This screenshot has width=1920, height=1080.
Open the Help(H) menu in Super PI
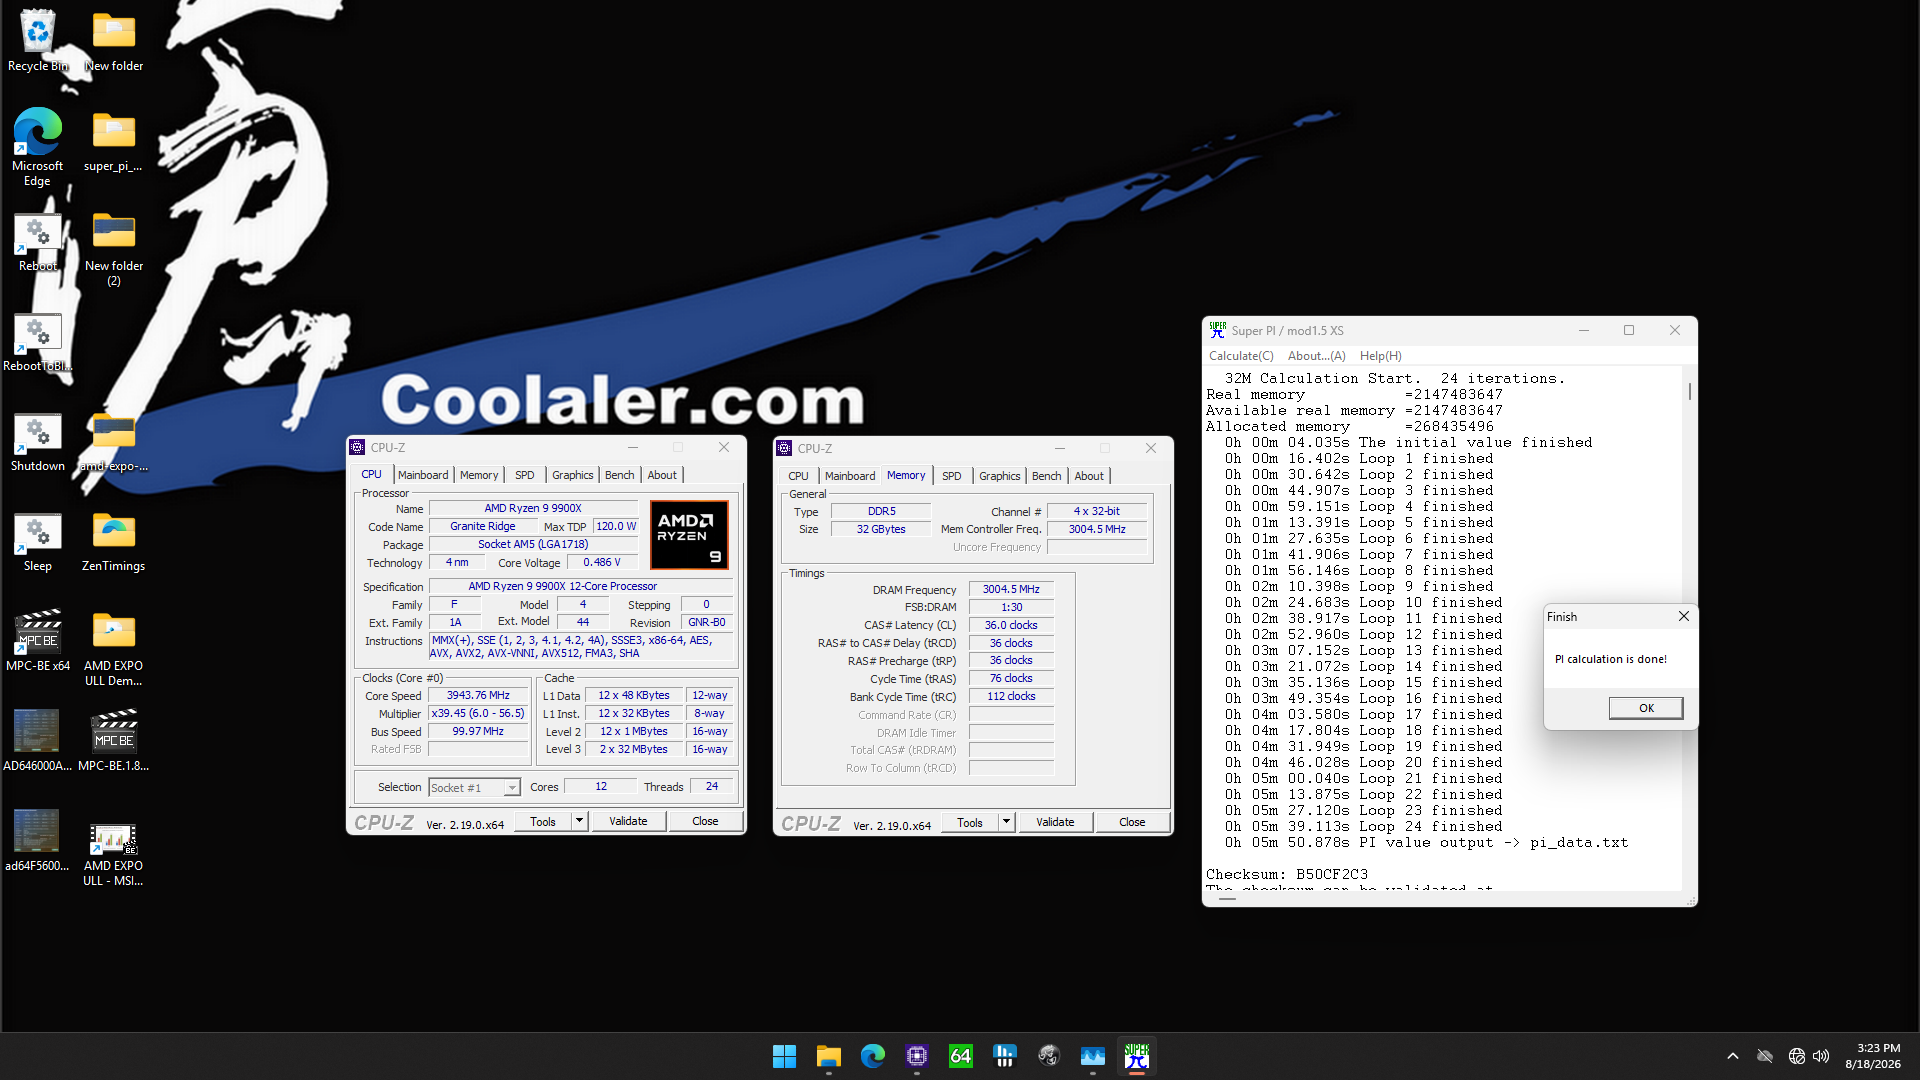[1380, 356]
